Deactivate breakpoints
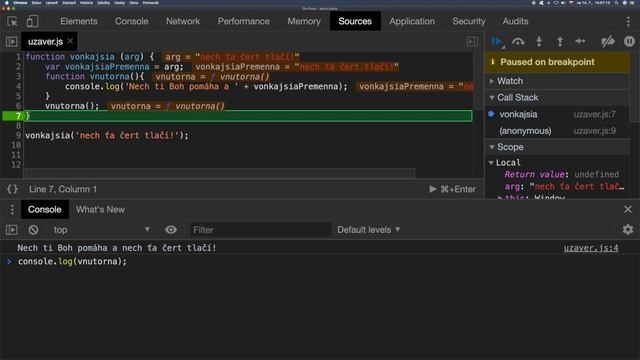Viewport: 640px width, 360px height. tap(608, 41)
